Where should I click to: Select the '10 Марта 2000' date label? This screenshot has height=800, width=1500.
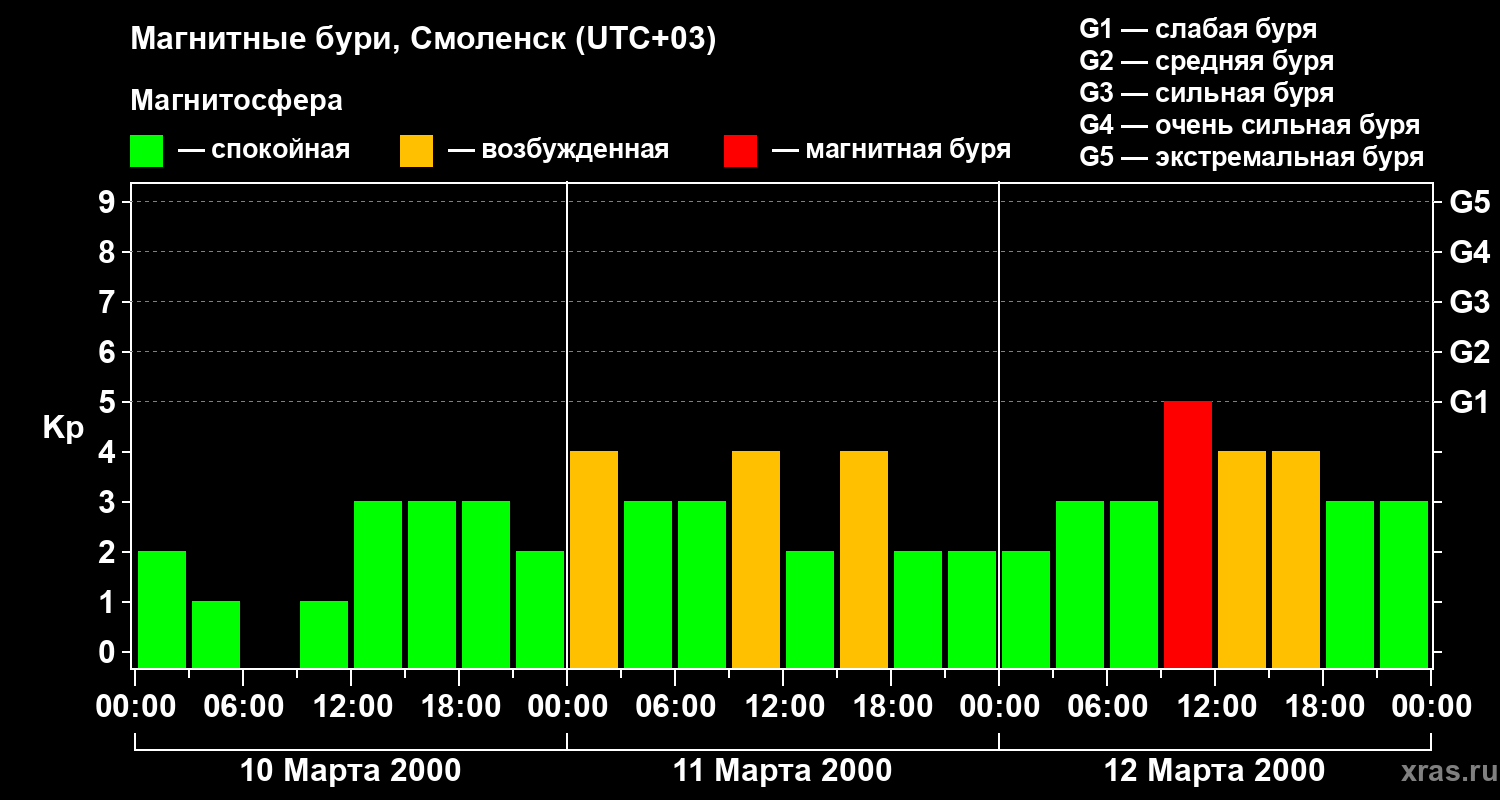(x=351, y=771)
